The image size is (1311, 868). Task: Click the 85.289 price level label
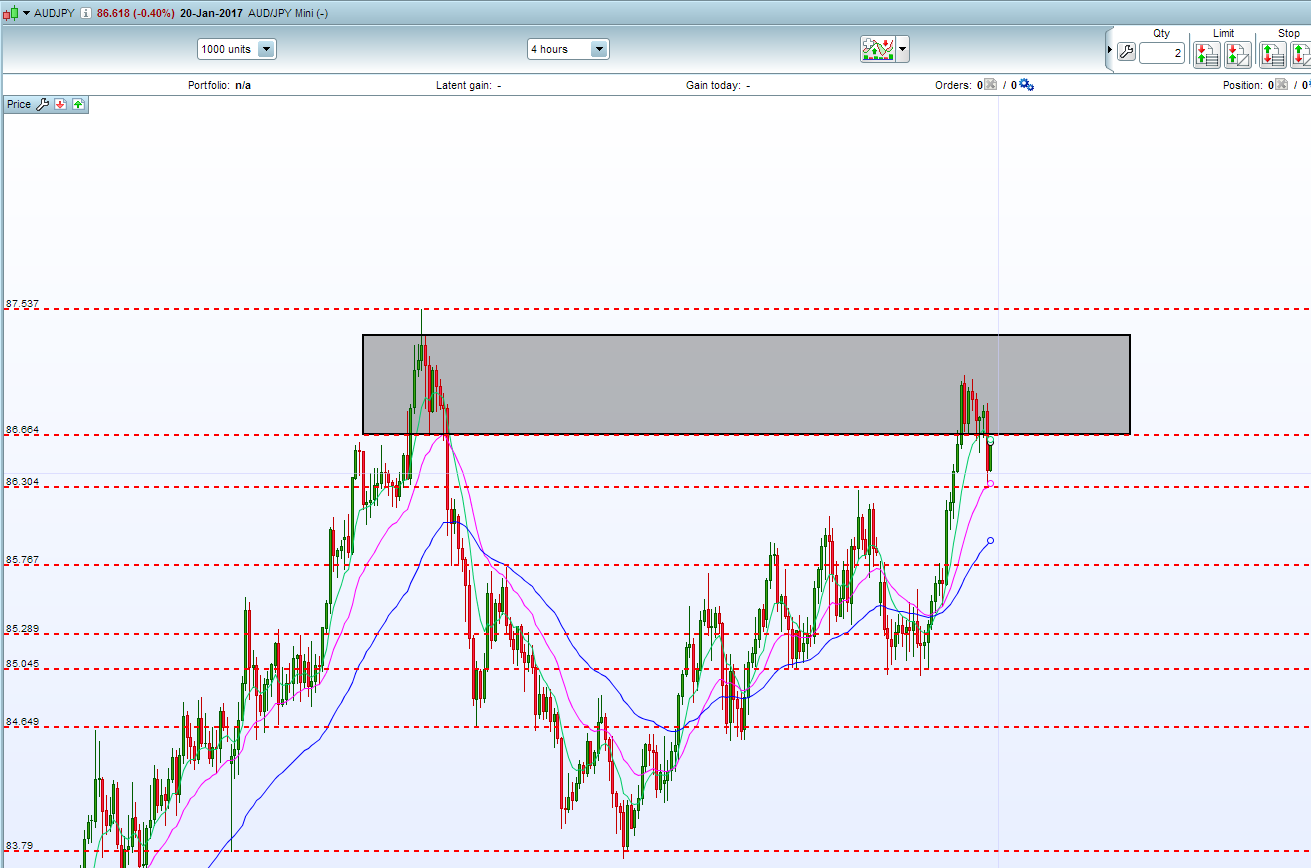pos(22,628)
